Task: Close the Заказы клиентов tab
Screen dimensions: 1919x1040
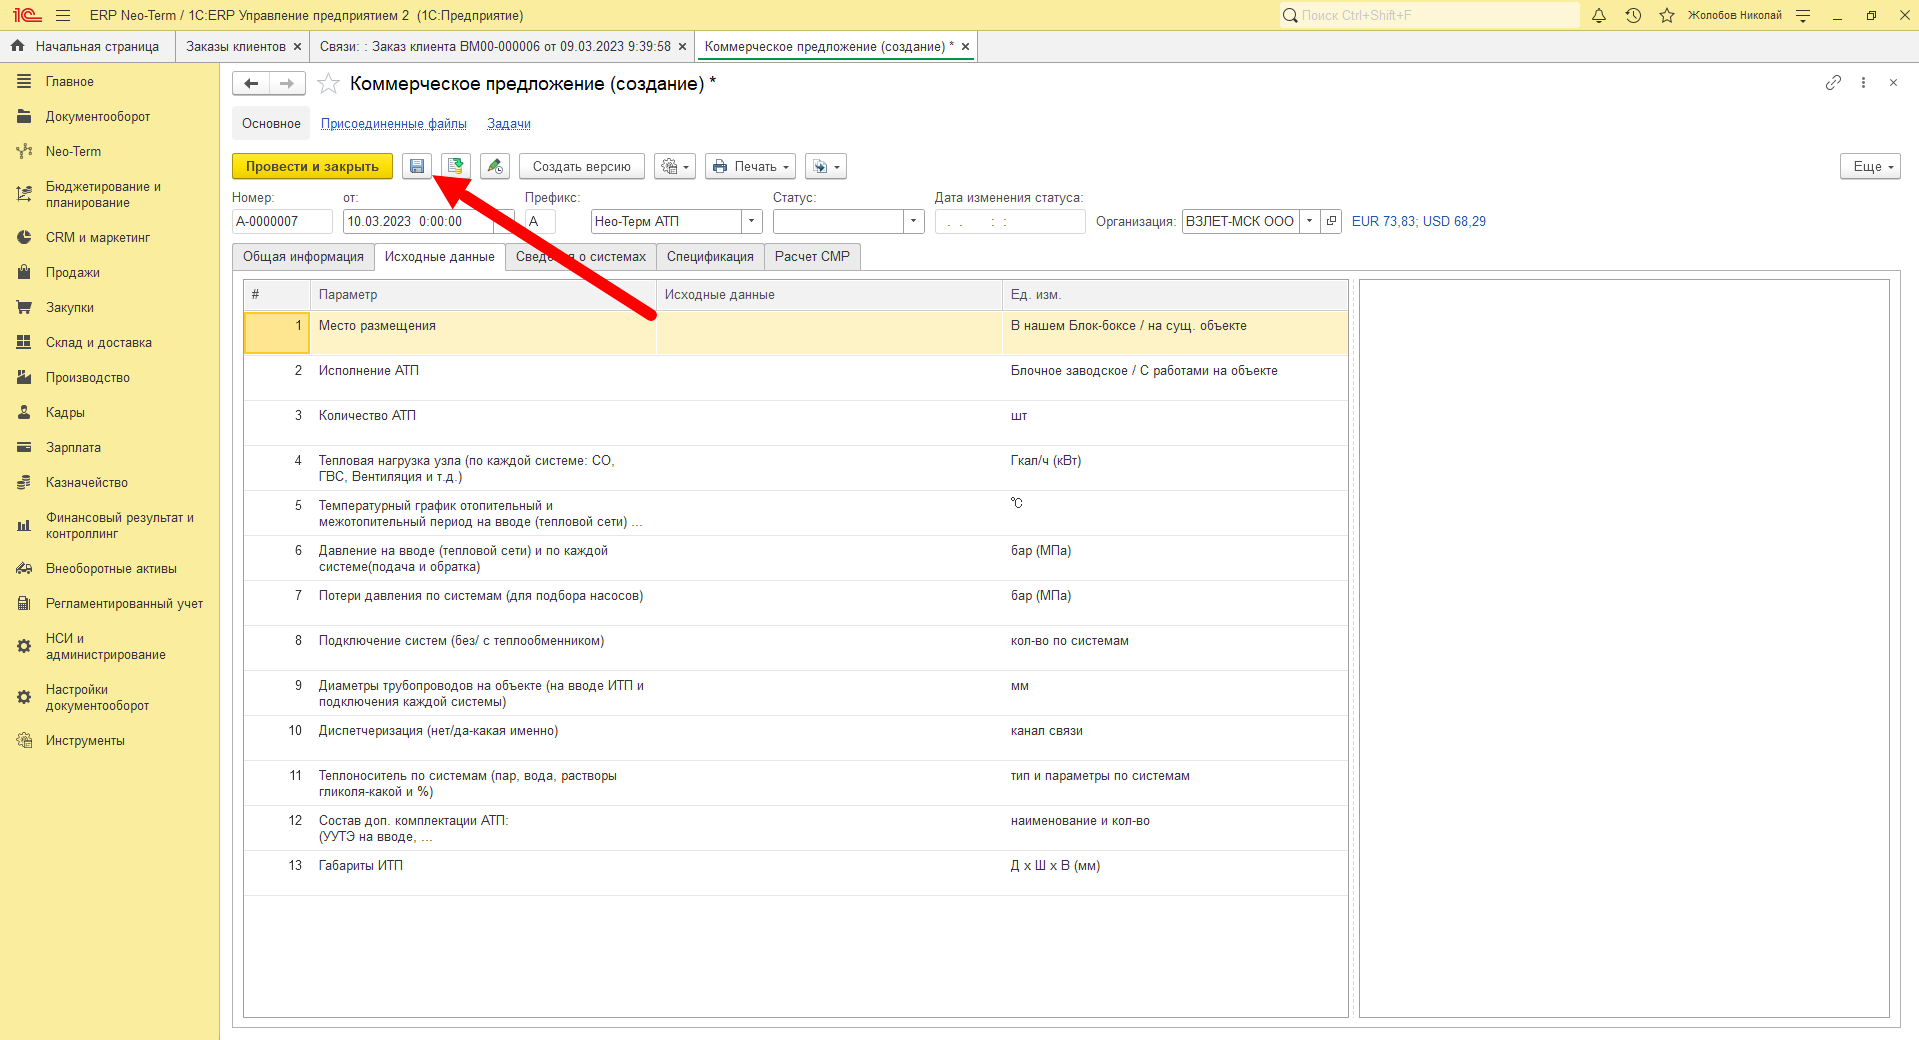Action: pos(297,47)
